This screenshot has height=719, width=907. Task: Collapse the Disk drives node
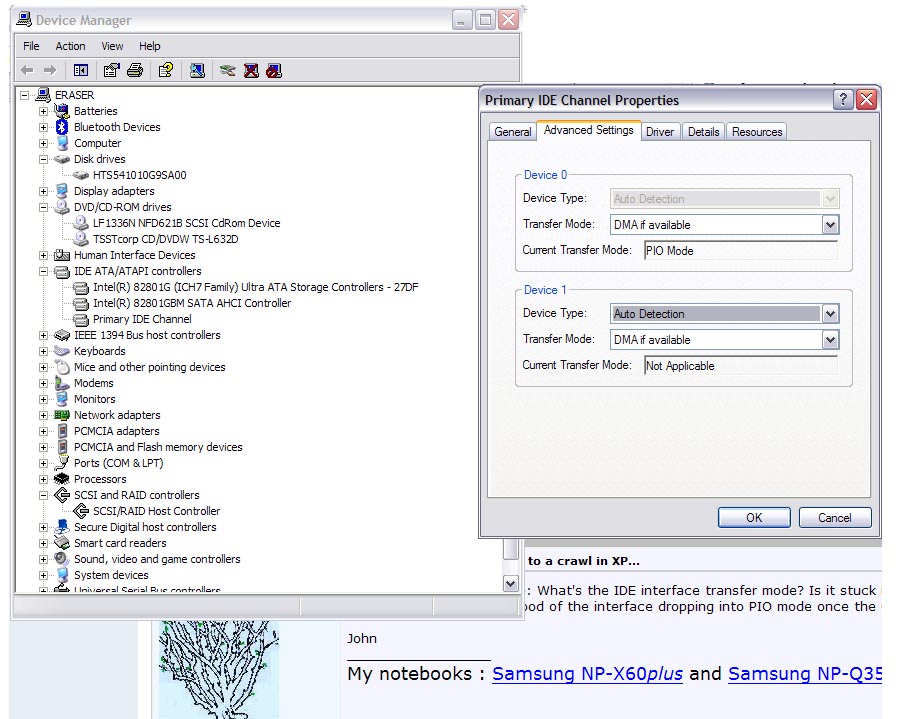click(43, 159)
